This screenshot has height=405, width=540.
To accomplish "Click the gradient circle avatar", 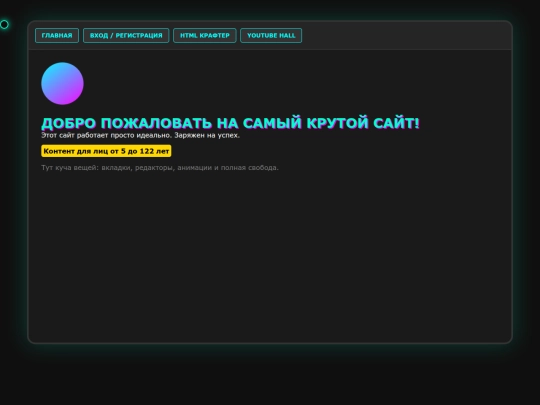I will (x=62, y=83).
